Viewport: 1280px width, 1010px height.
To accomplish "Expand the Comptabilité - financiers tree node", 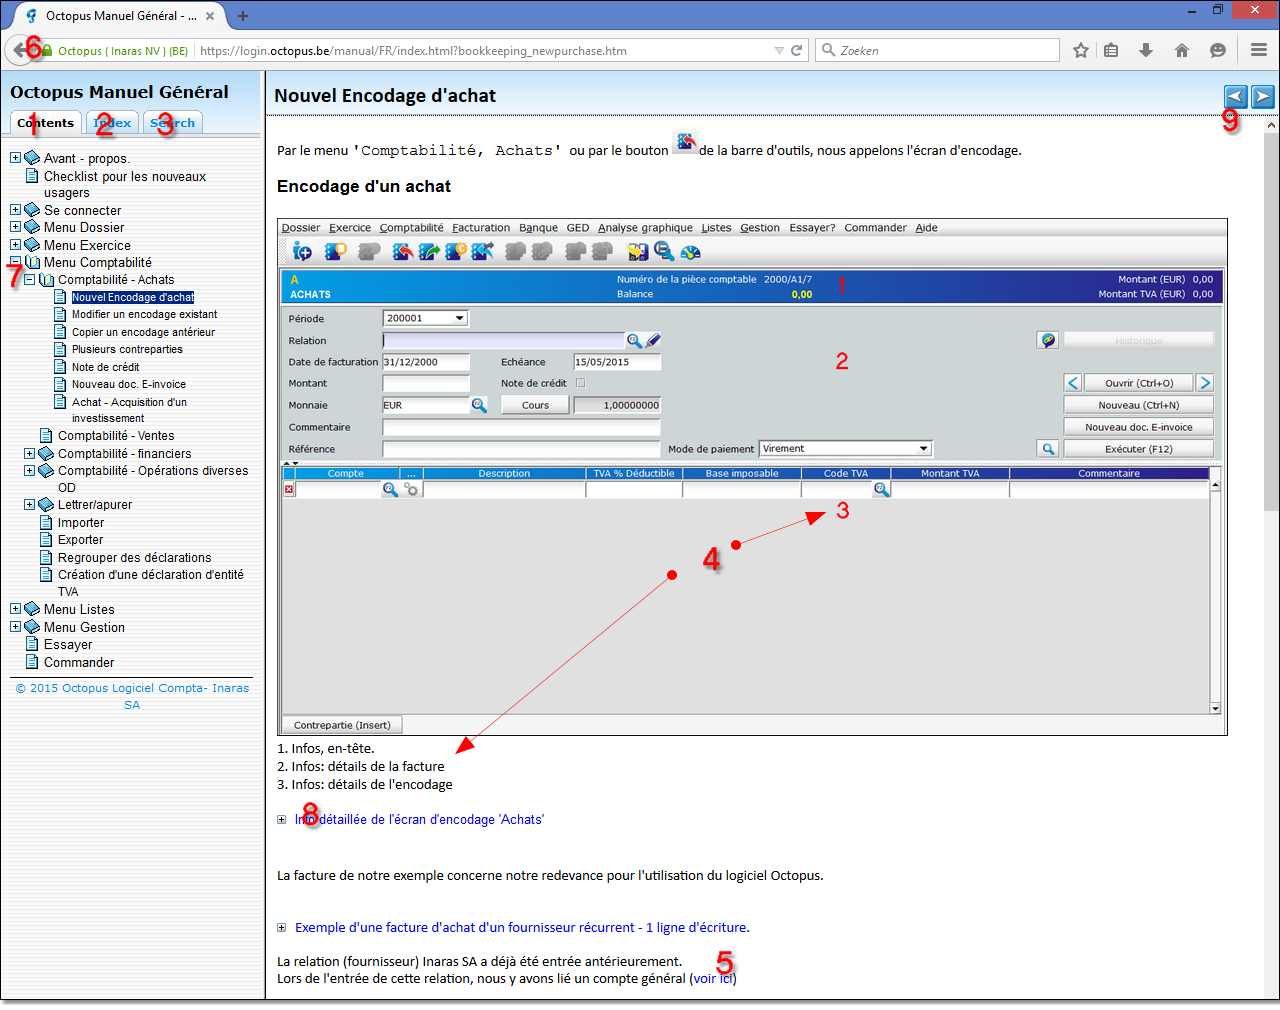I will pyautogui.click(x=29, y=453).
